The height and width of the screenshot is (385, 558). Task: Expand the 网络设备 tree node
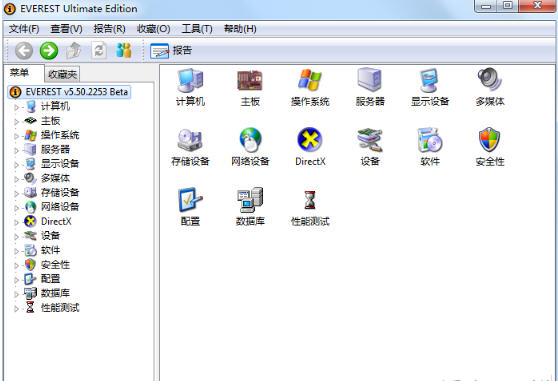pos(16,207)
